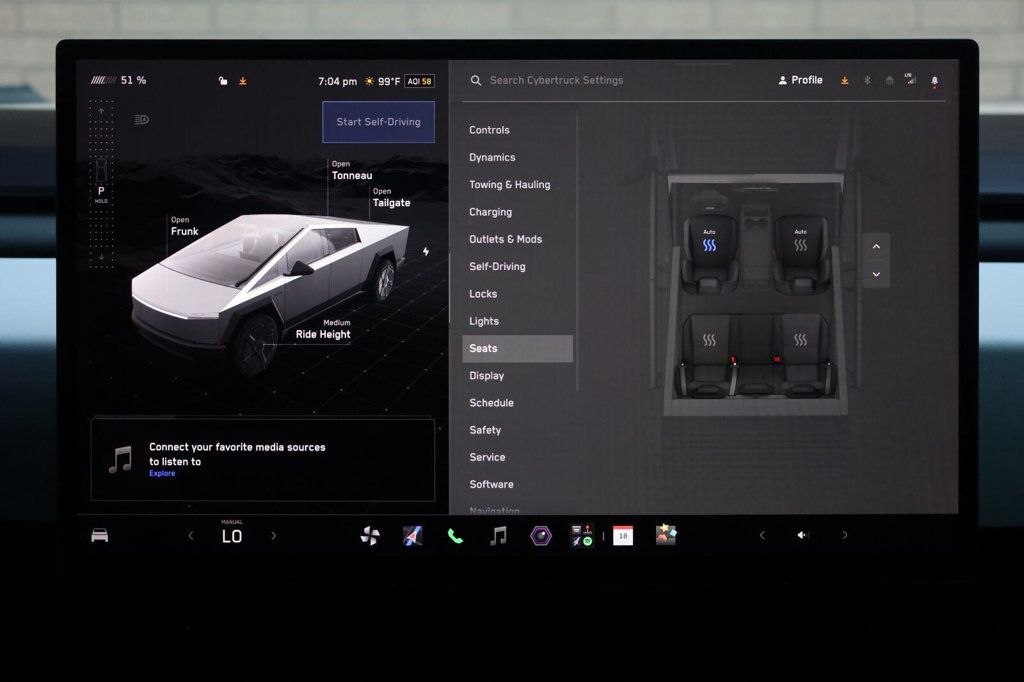
Task: Tap the music note in media card
Action: click(x=121, y=460)
